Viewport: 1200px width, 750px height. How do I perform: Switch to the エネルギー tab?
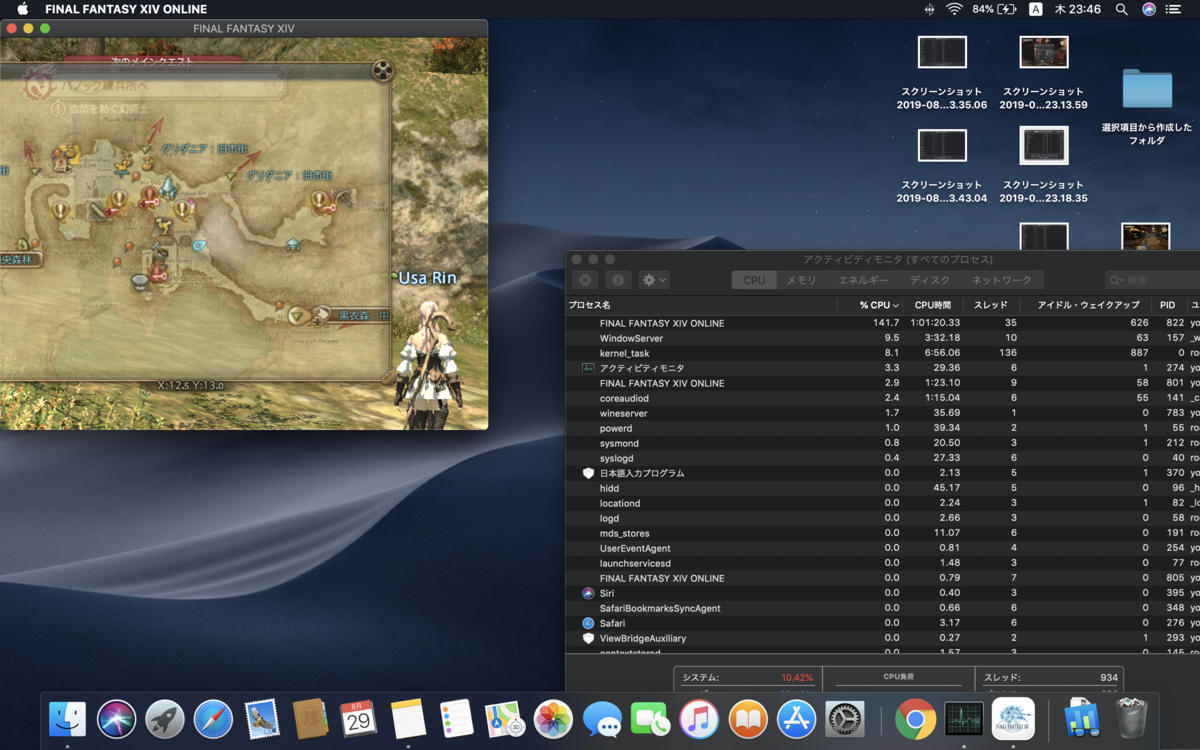[863, 280]
